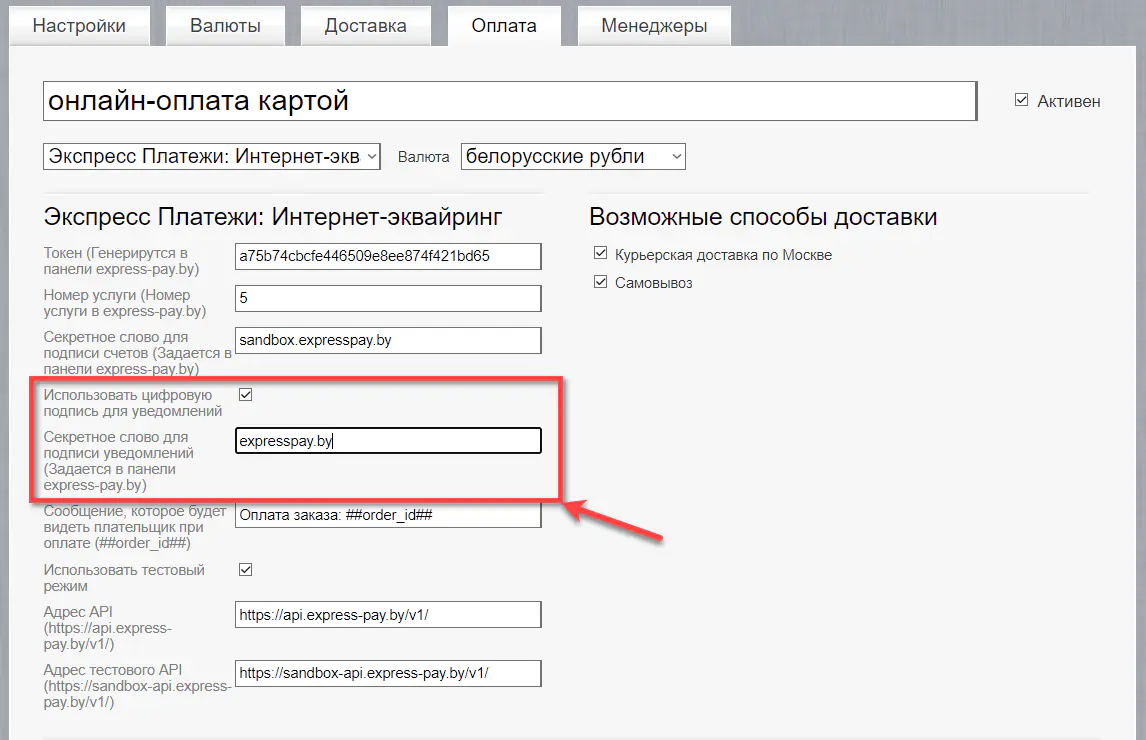1146x740 pixels.
Task: Switch to the Настройки tab
Action: 80,25
